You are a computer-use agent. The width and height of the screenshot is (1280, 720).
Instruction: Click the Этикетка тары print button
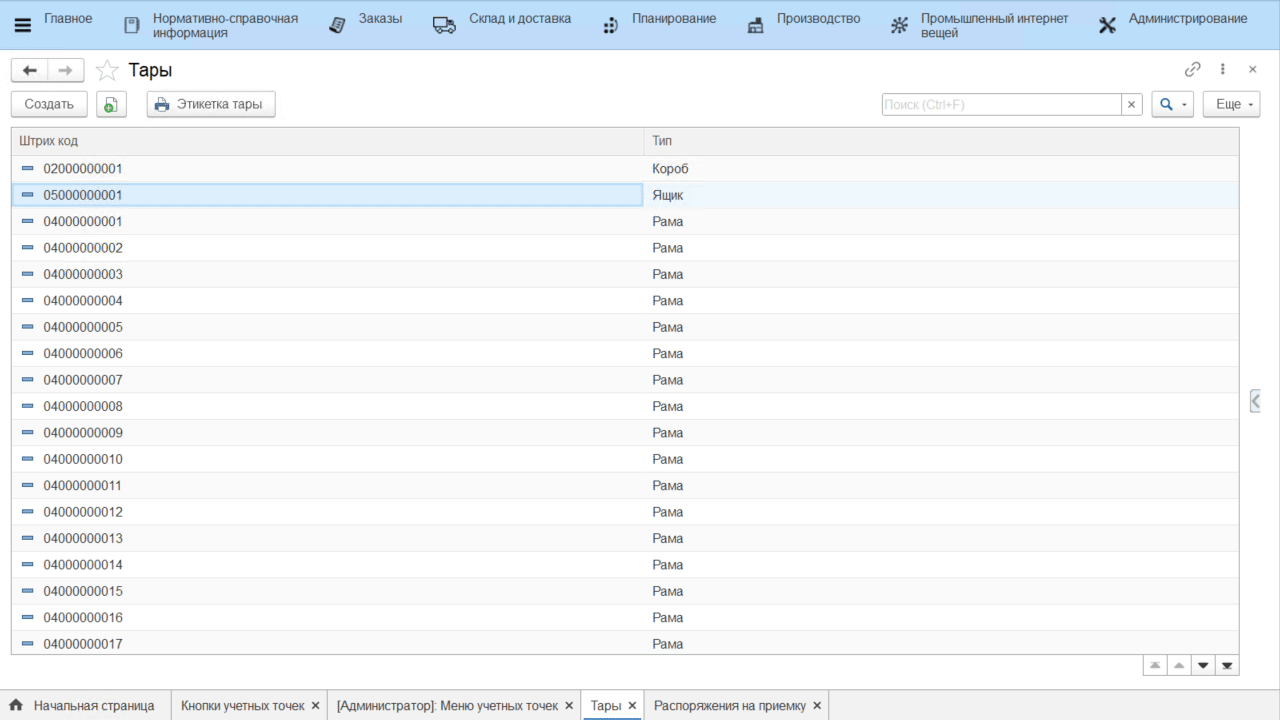[210, 104]
